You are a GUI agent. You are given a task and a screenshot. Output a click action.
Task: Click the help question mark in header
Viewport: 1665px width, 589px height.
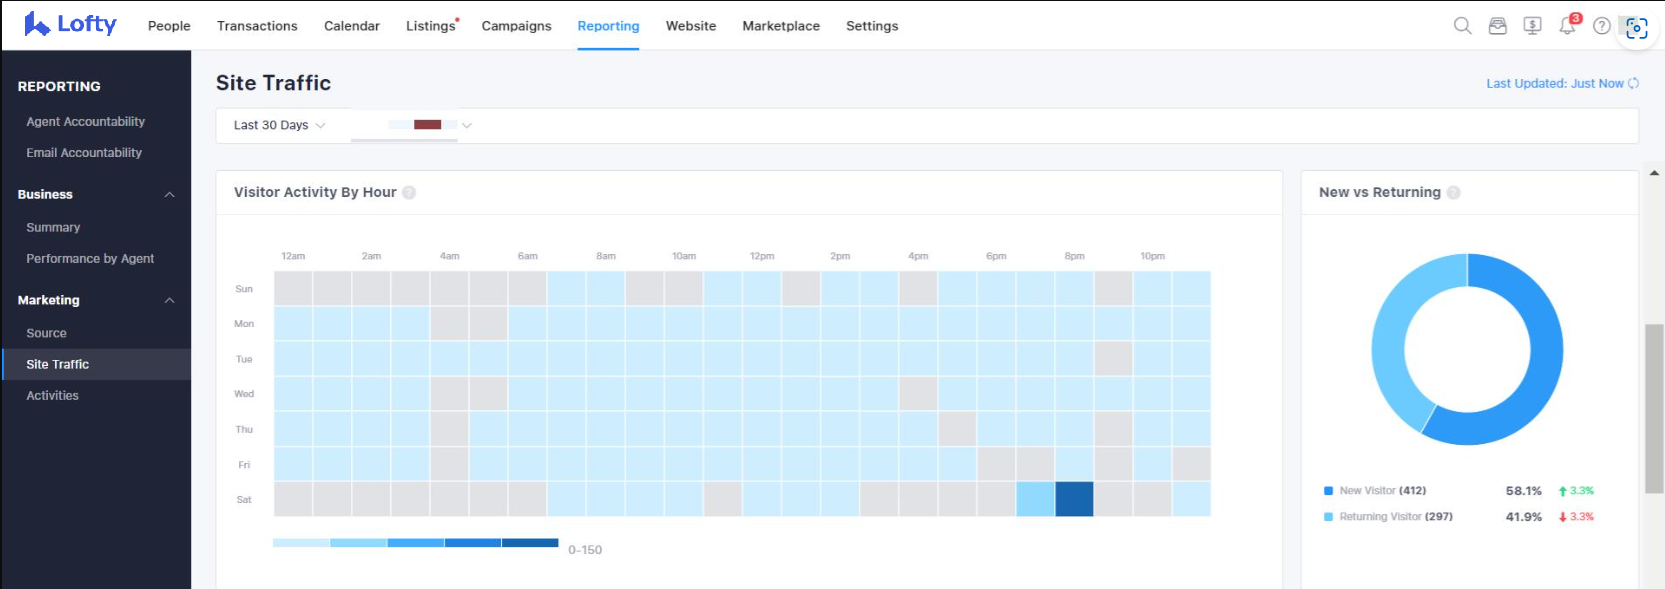point(1602,26)
